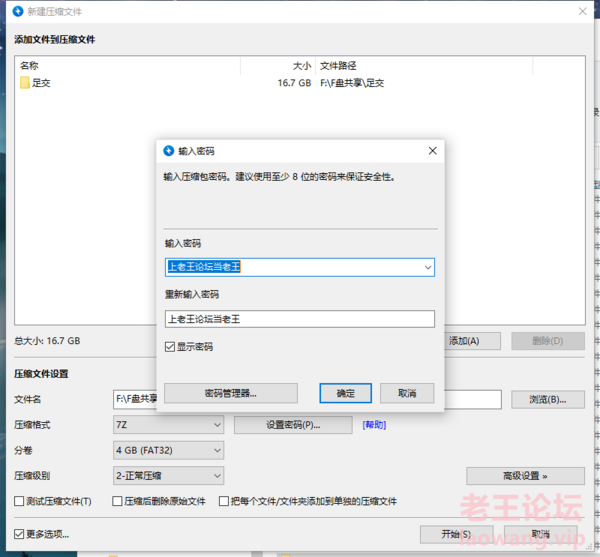The width and height of the screenshot is (600, 557).
Task: Click the 添加(A) button
Action: [472, 341]
